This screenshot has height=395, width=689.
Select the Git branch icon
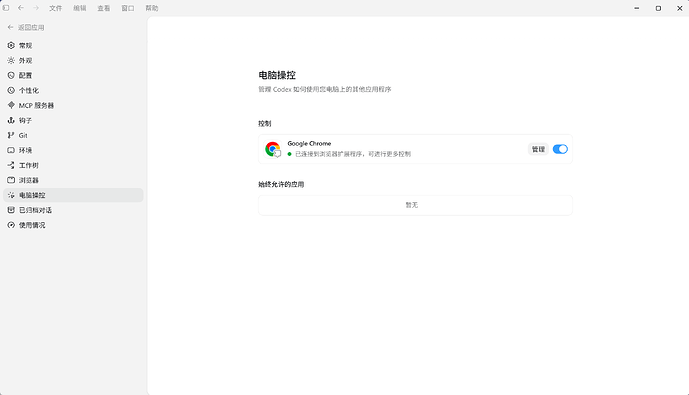click(x=11, y=135)
